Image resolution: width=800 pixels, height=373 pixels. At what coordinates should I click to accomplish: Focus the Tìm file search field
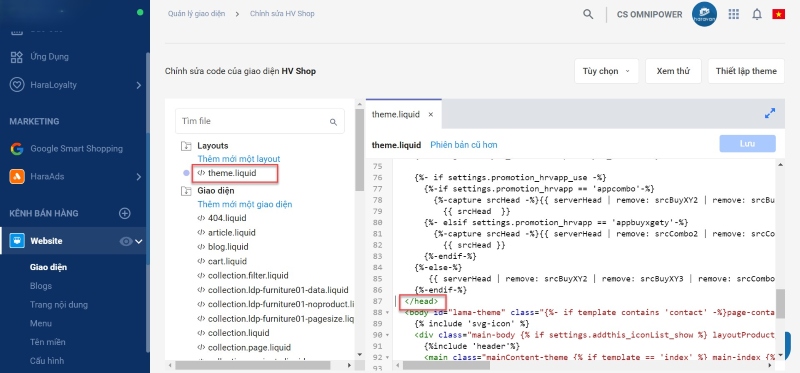pyautogui.click(x=260, y=121)
